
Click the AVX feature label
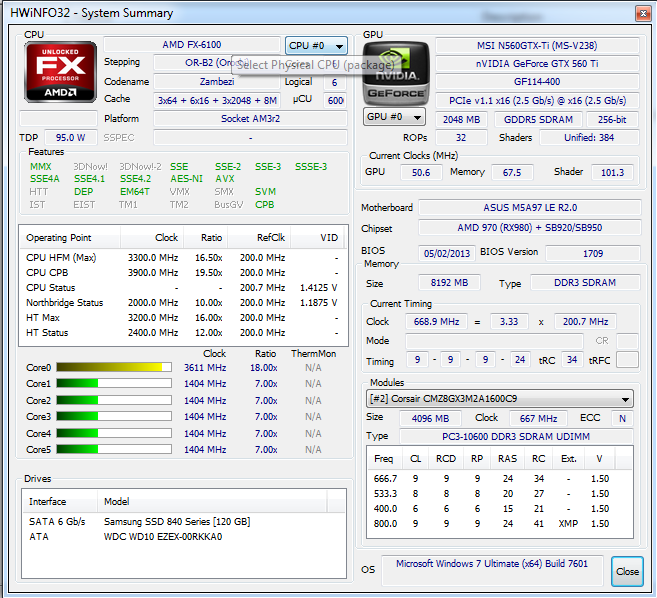click(225, 179)
